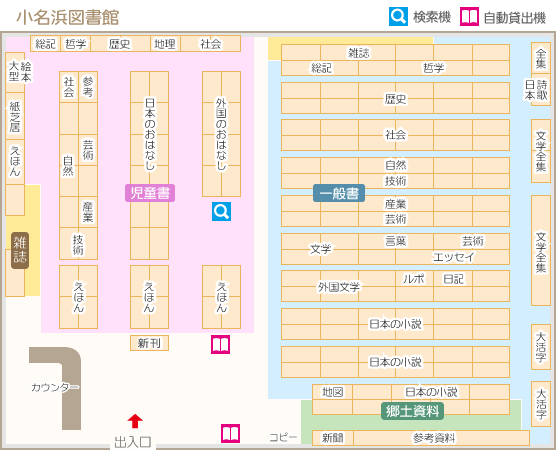558x450 pixels.
Task: Click the red arrow above 出入口
Action: (135, 421)
